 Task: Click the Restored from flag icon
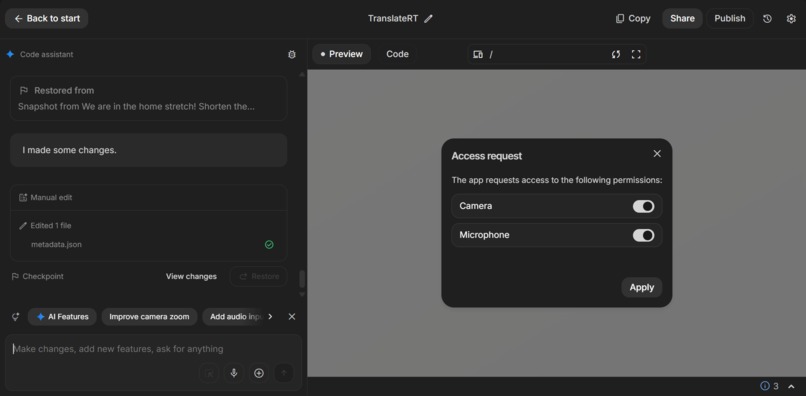pos(24,91)
